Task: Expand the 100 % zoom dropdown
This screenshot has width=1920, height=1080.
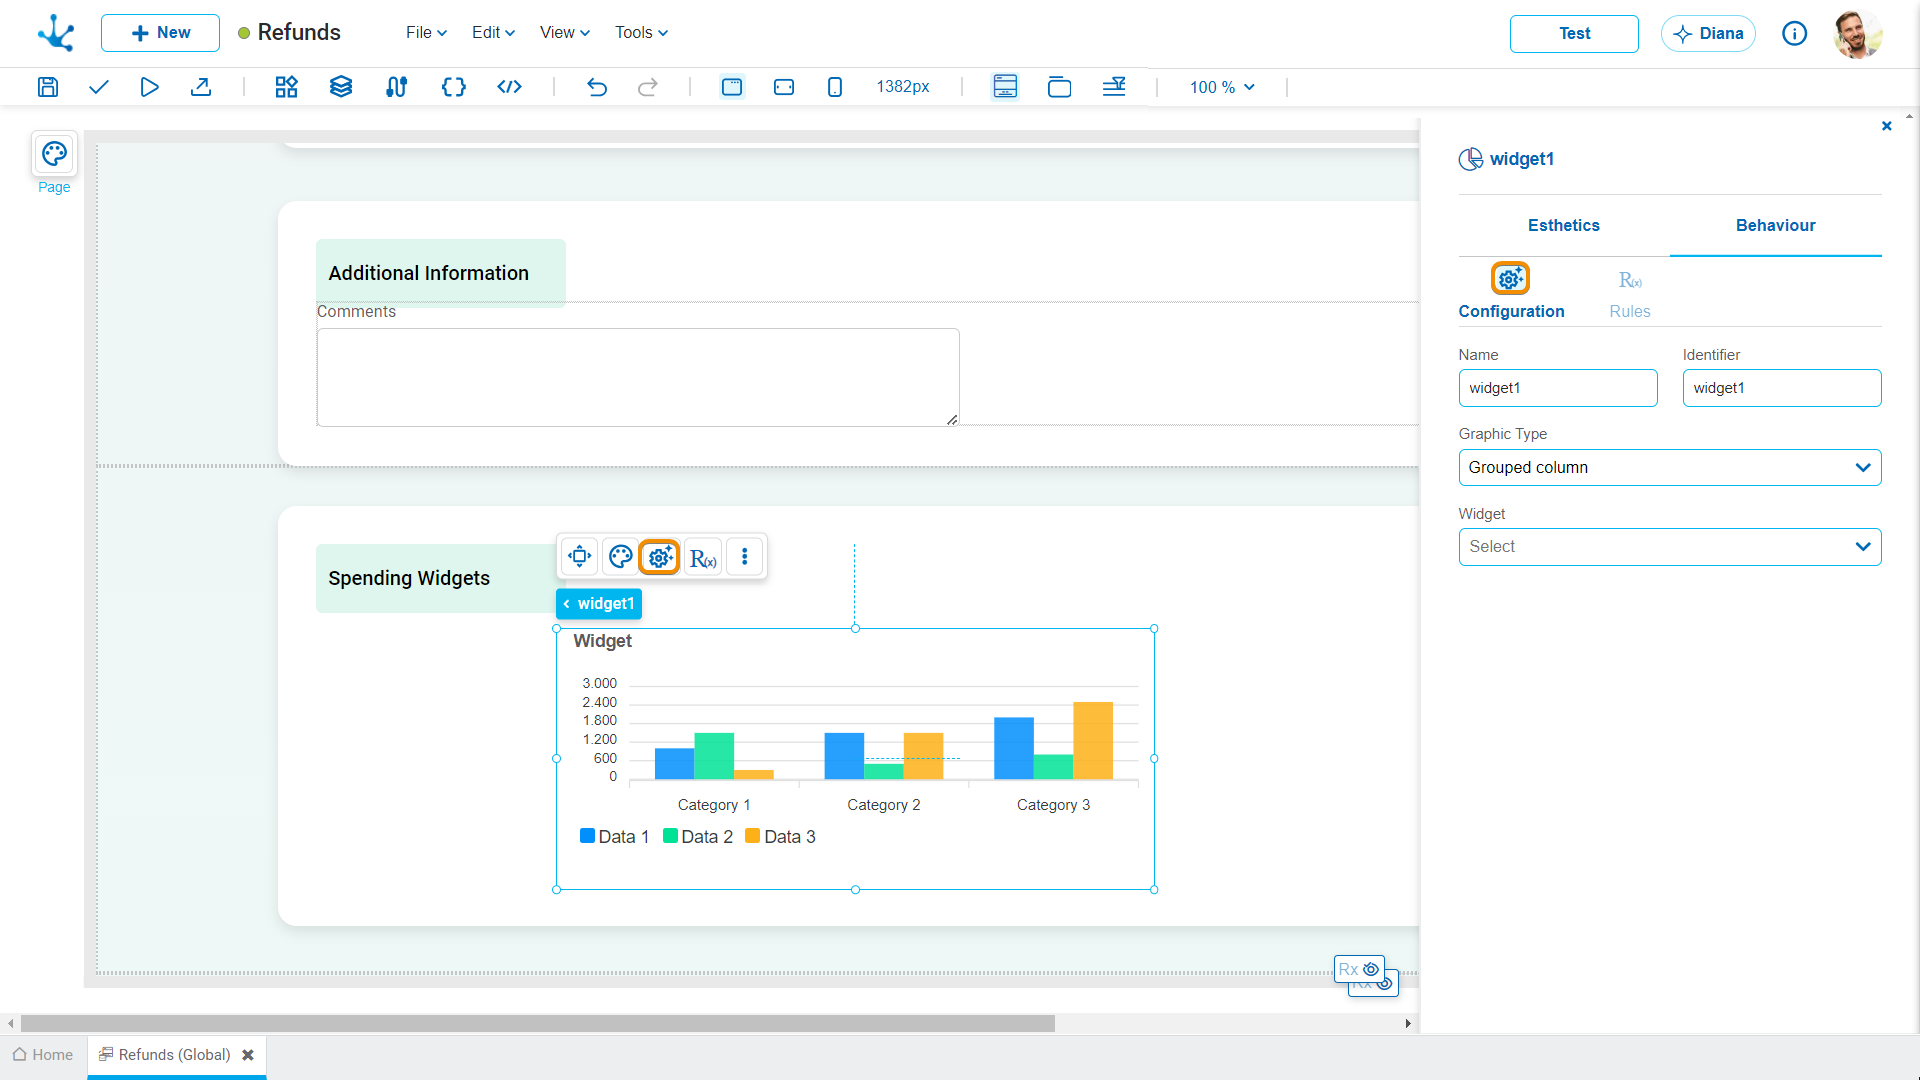Action: (1222, 87)
